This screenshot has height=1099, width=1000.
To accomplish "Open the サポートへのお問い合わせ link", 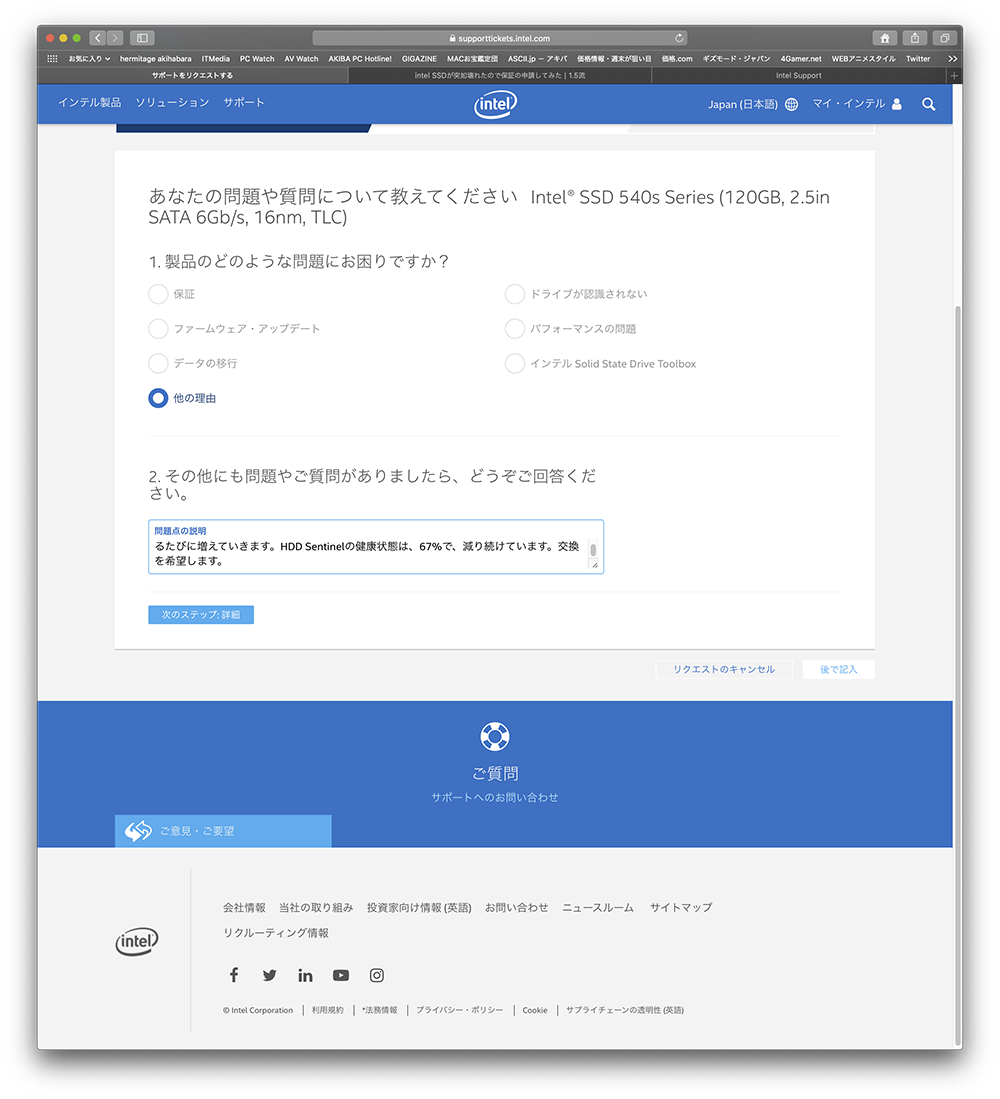I will 495,798.
